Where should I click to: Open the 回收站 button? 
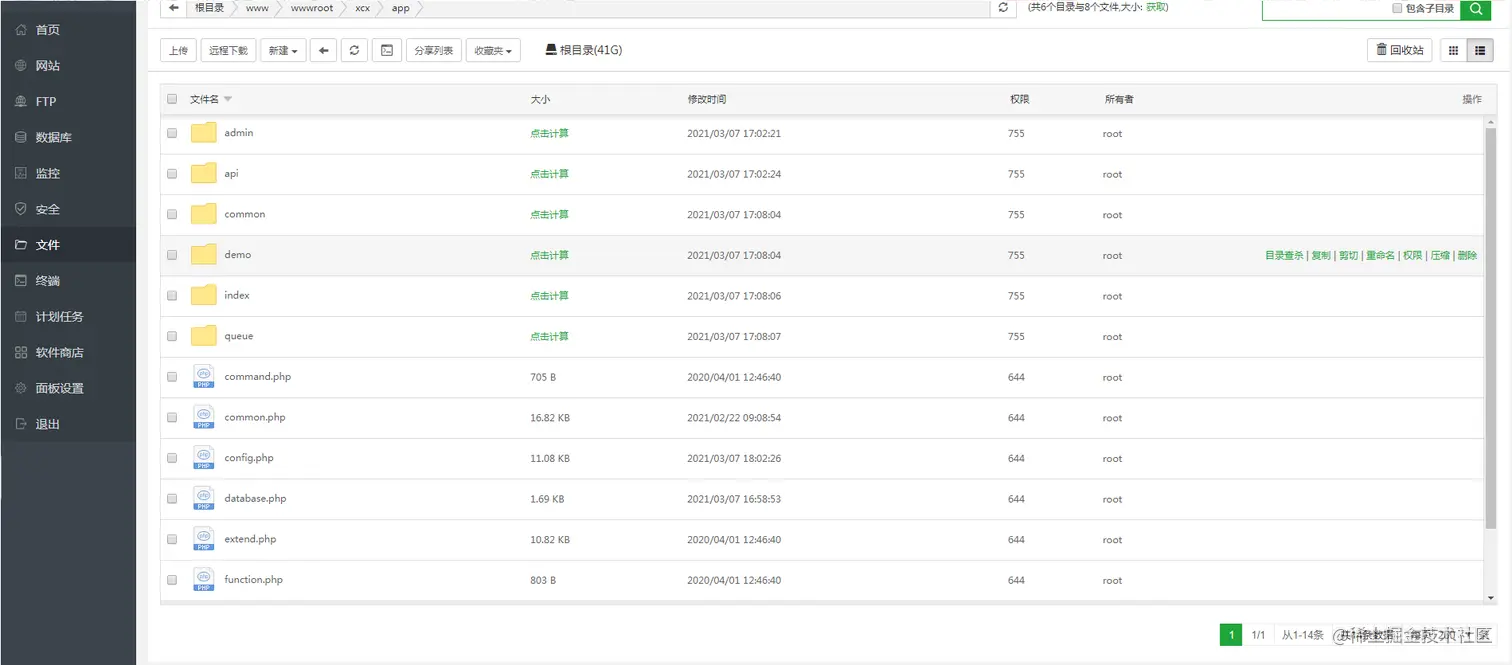[x=1400, y=50]
